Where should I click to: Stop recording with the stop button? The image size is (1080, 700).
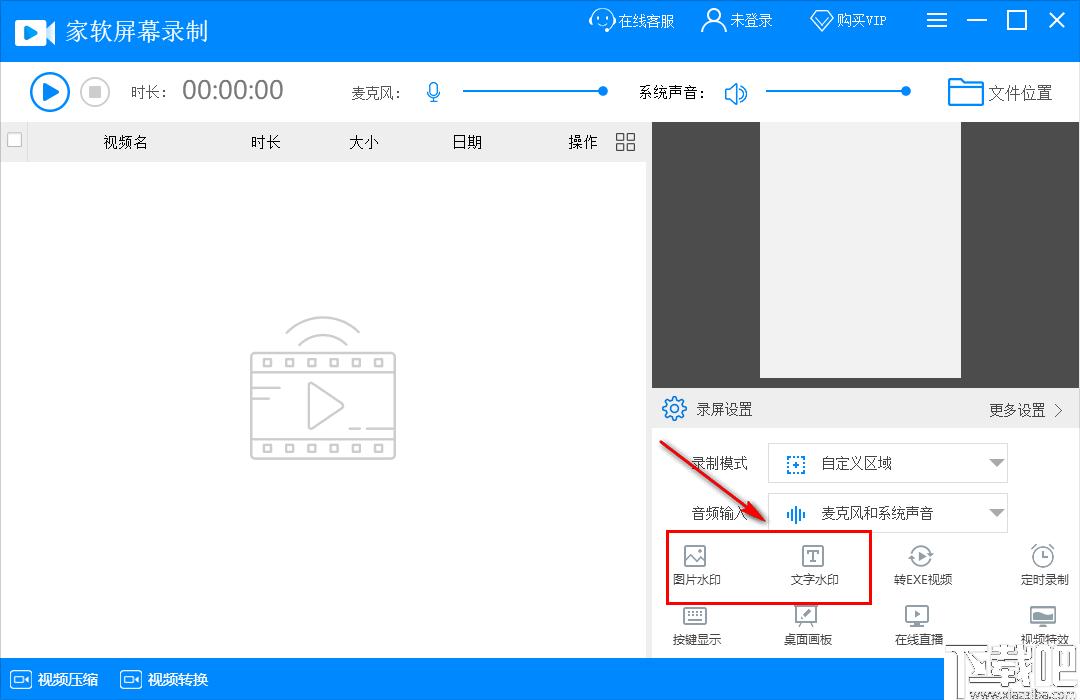pos(95,92)
